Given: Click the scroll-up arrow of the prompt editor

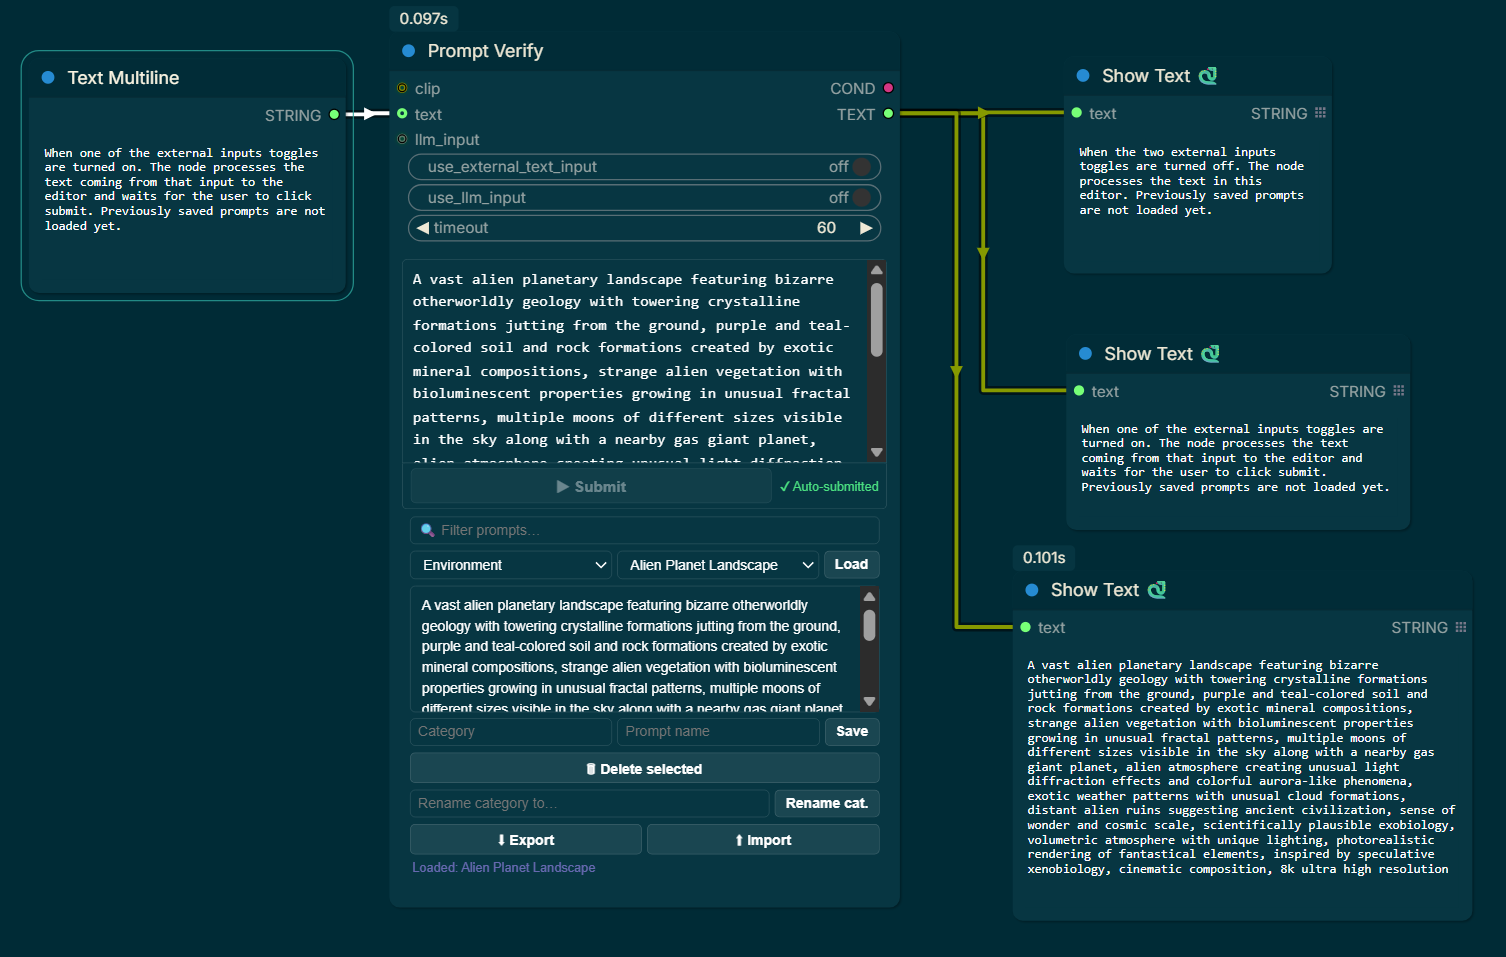Looking at the screenshot, I should (x=877, y=270).
